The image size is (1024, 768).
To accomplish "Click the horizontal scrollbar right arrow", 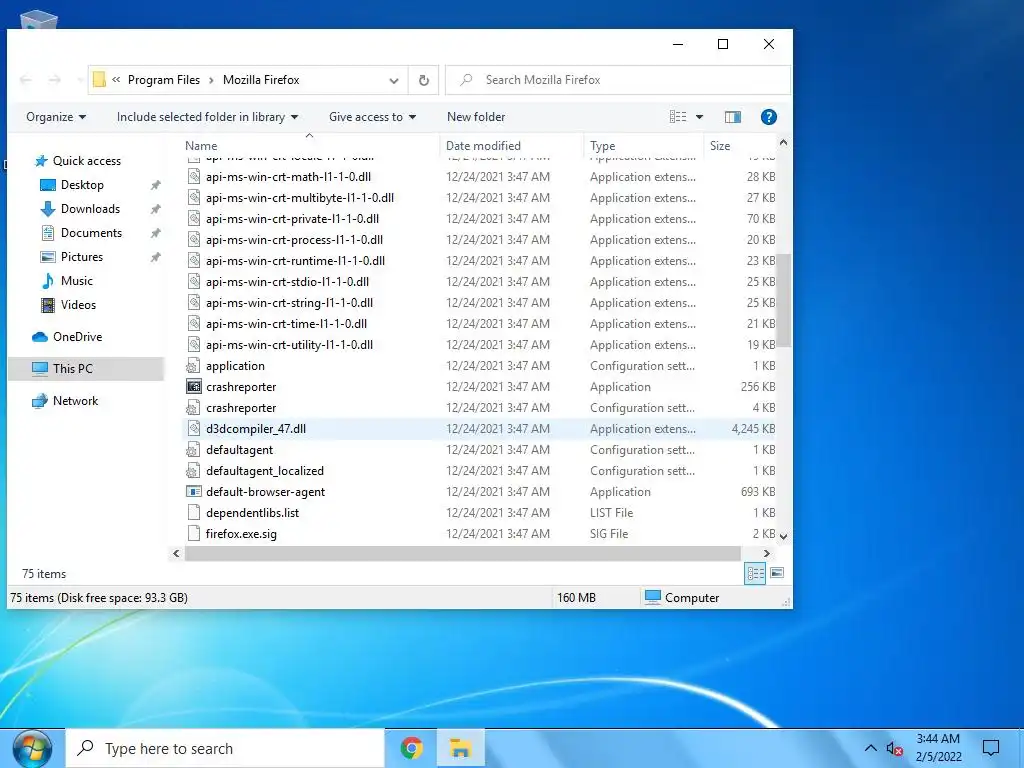I will (767, 553).
